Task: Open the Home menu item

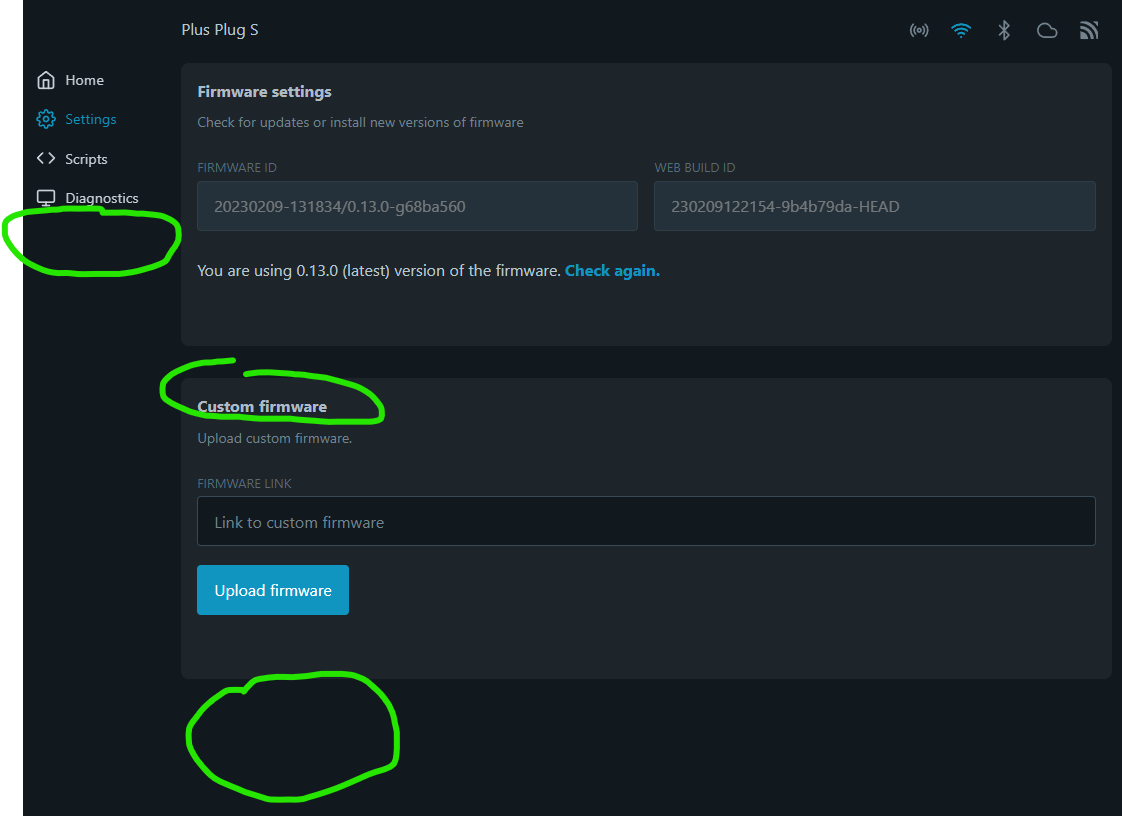Action: 84,80
